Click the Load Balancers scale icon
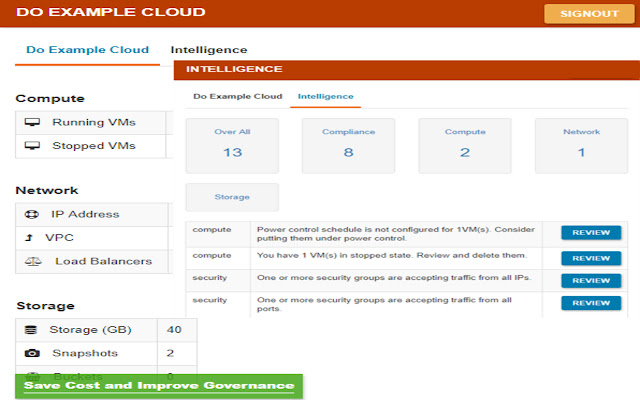Screen dimensions: 640x400 click(32, 262)
